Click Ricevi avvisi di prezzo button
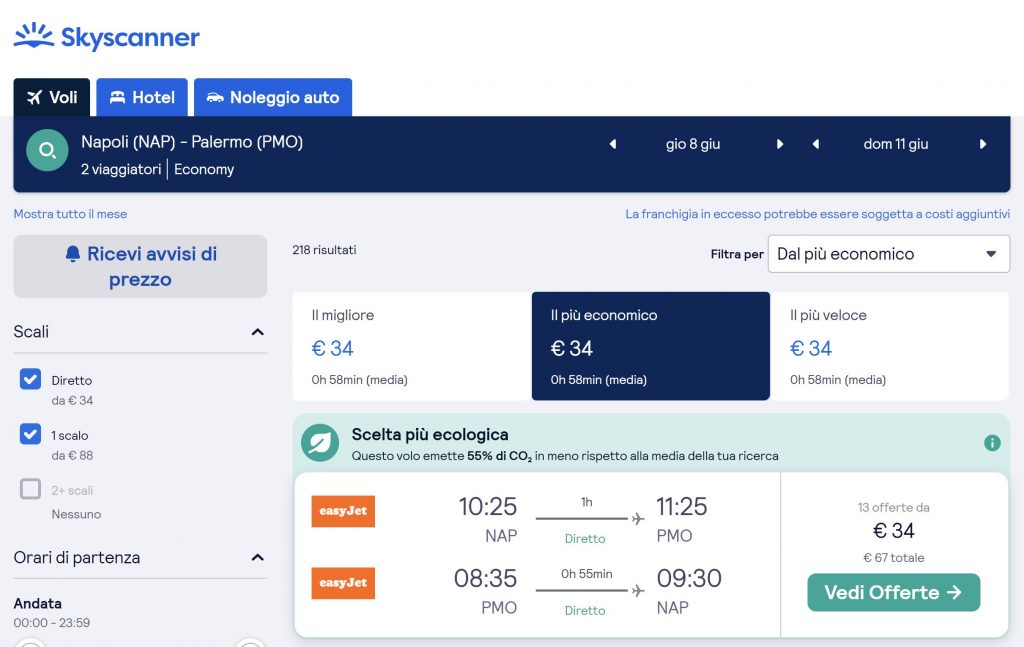 coord(140,266)
